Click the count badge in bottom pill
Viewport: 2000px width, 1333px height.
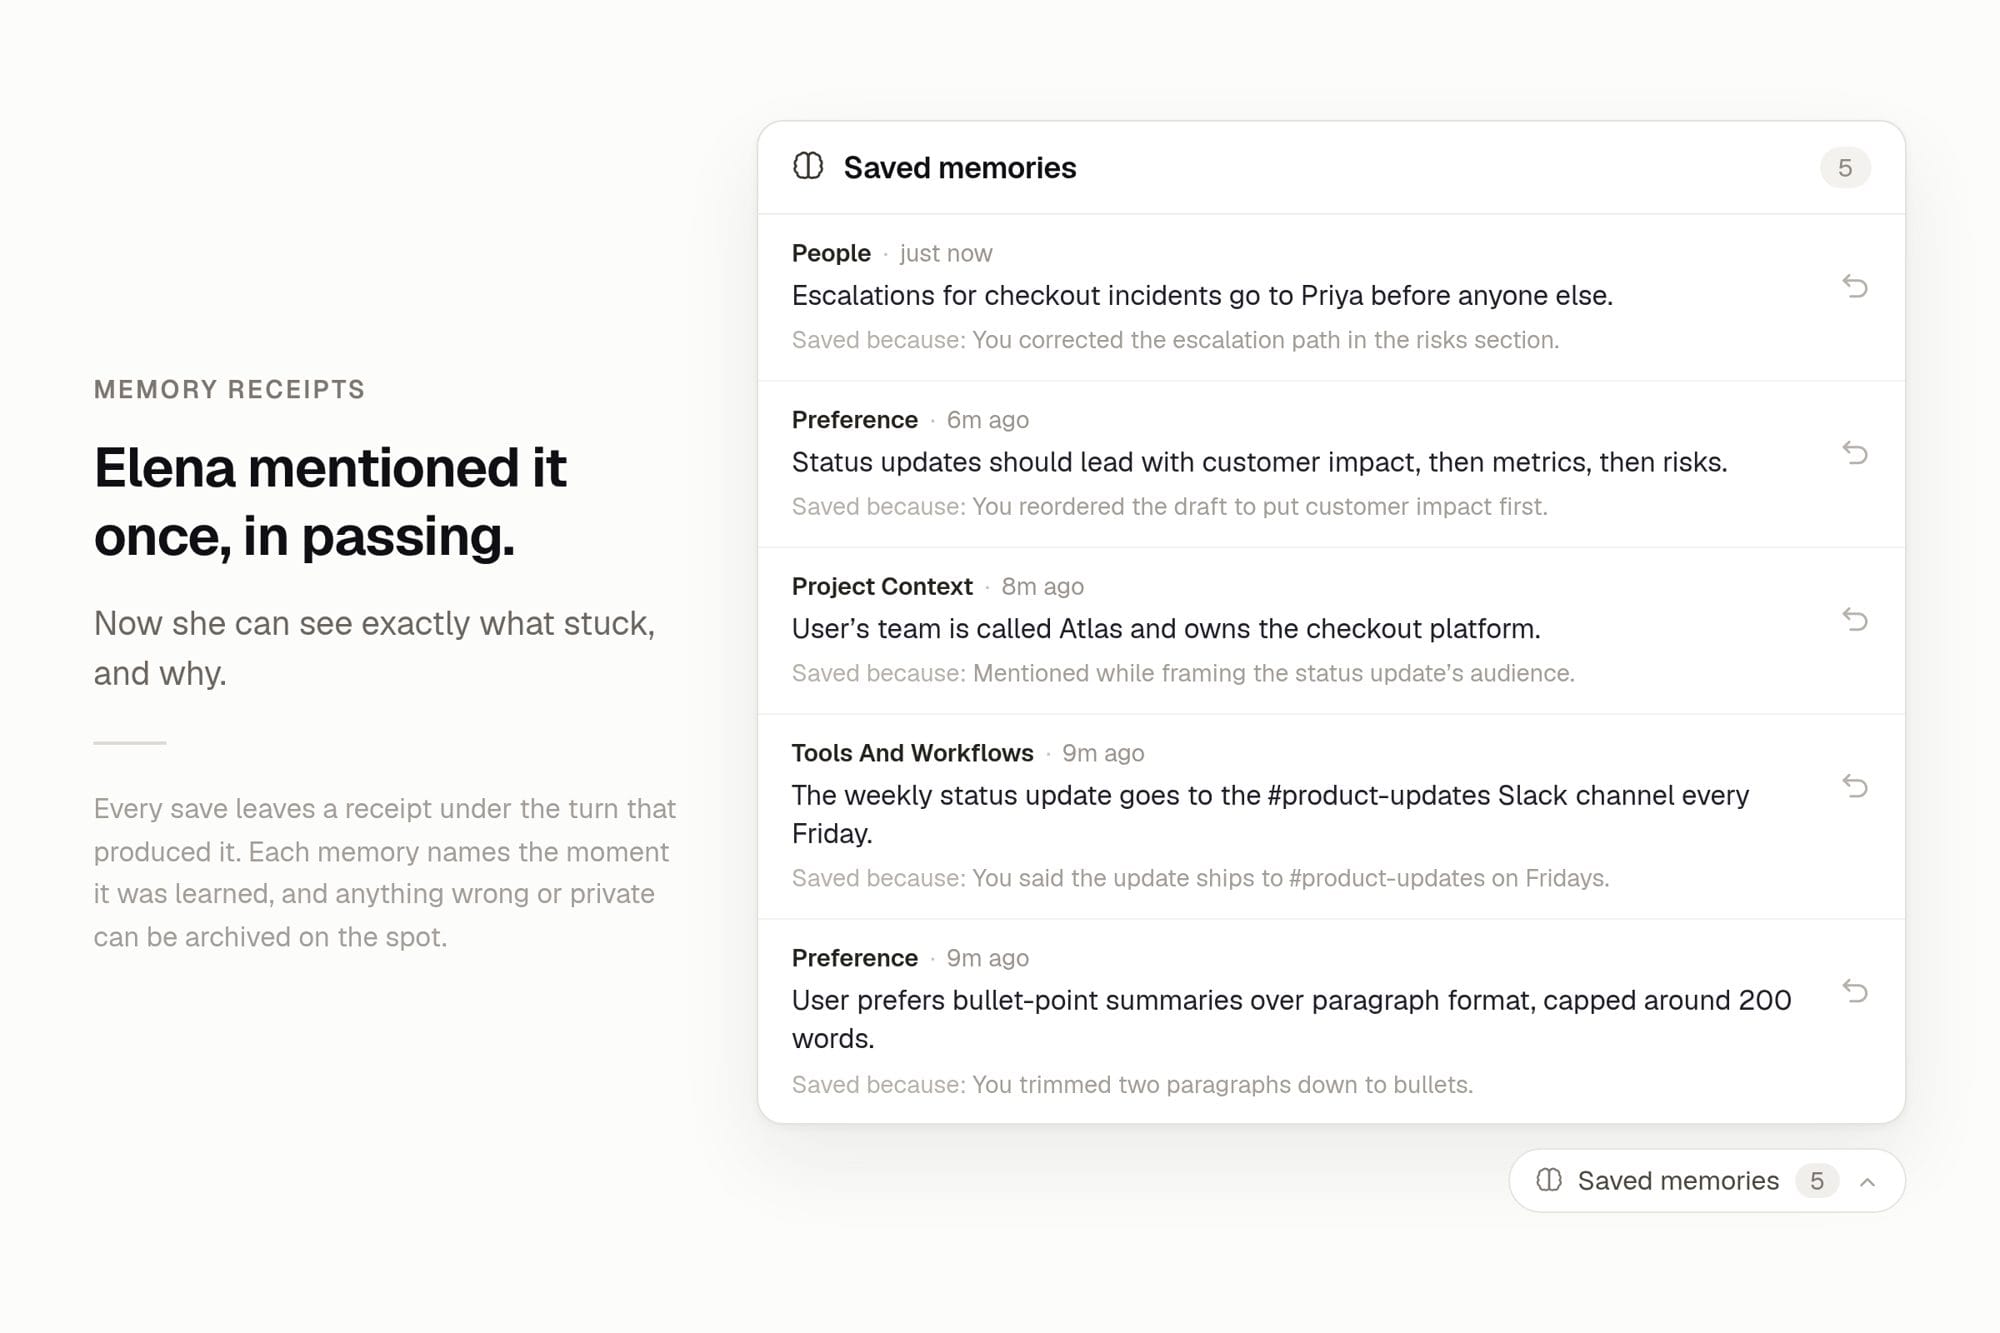click(x=1817, y=1181)
